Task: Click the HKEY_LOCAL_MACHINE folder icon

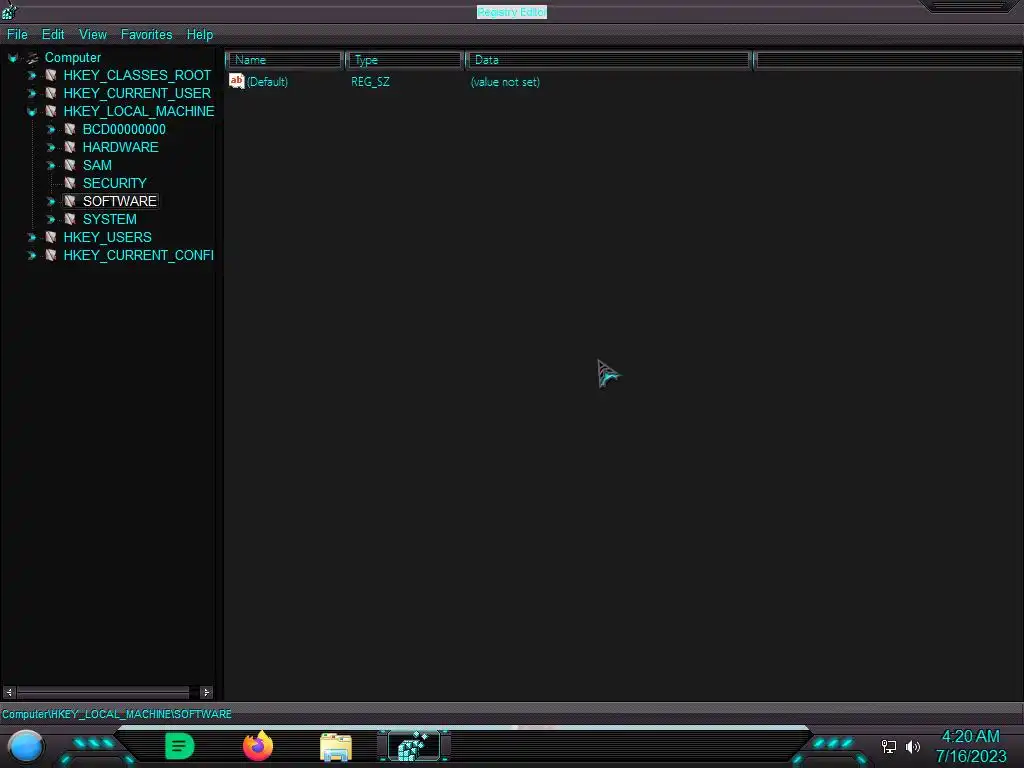Action: [51, 112]
